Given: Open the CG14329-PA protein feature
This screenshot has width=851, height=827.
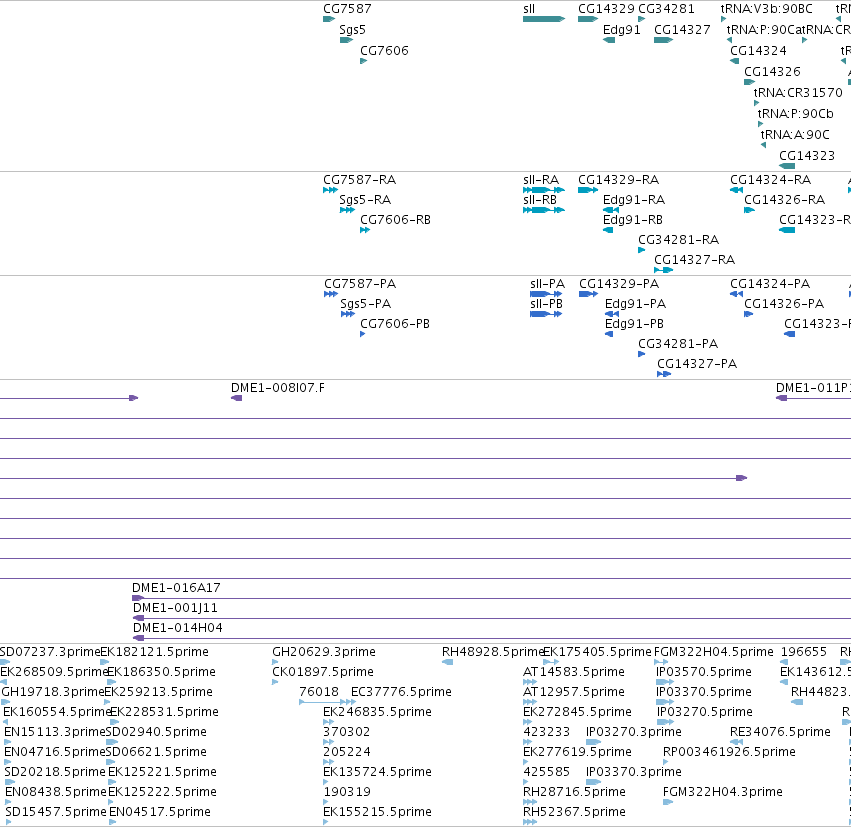Looking at the screenshot, I should [x=588, y=294].
